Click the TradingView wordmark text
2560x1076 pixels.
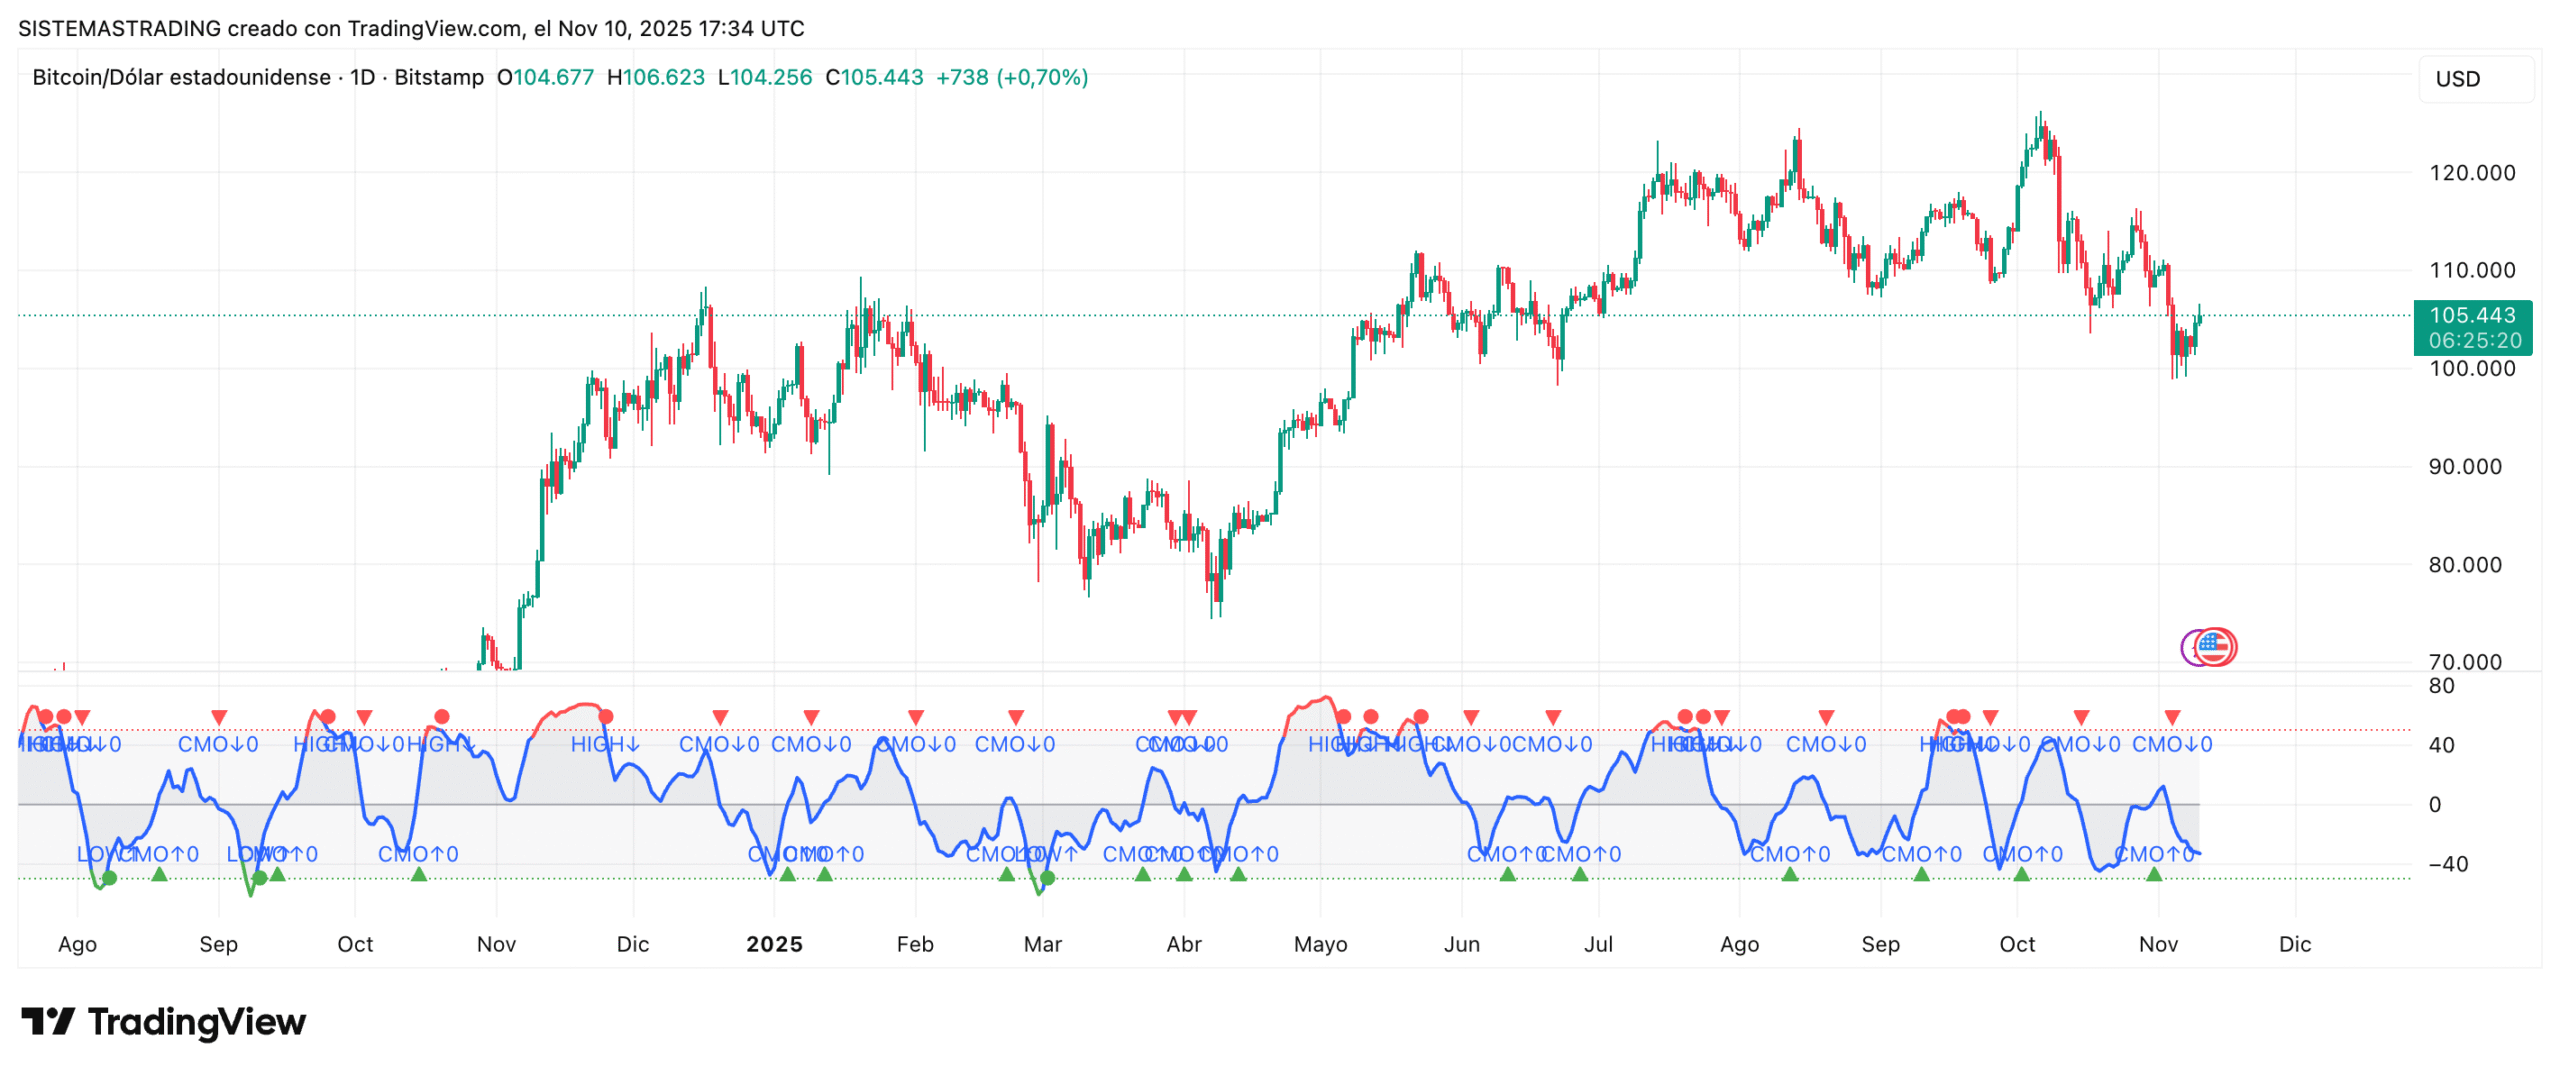coord(196,1021)
